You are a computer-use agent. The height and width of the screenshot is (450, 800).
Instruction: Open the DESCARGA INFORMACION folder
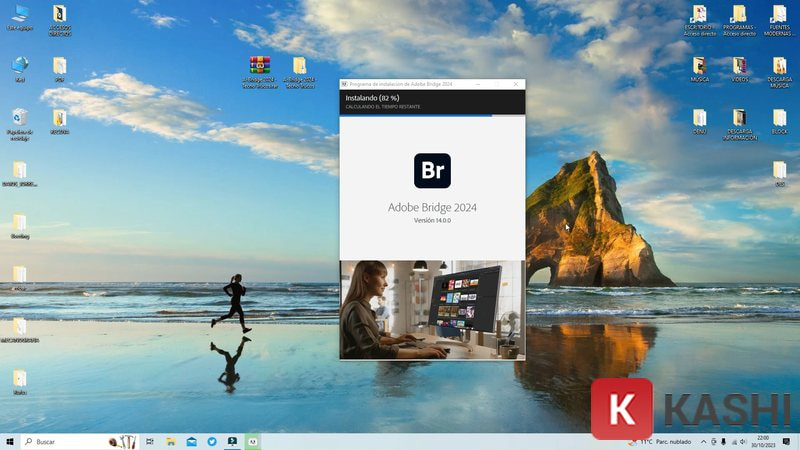(x=739, y=124)
